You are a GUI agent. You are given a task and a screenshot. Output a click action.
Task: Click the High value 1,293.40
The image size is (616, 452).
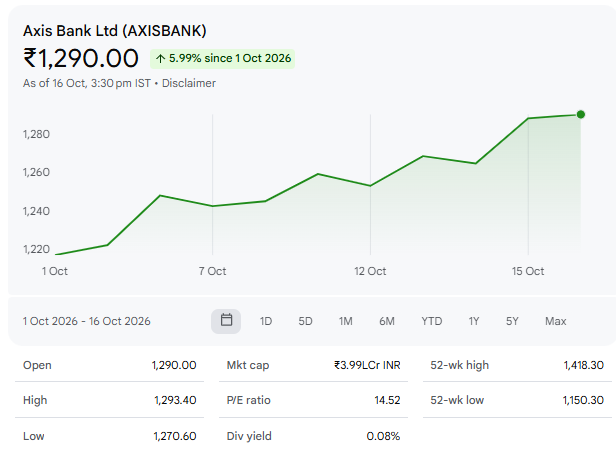(175, 400)
